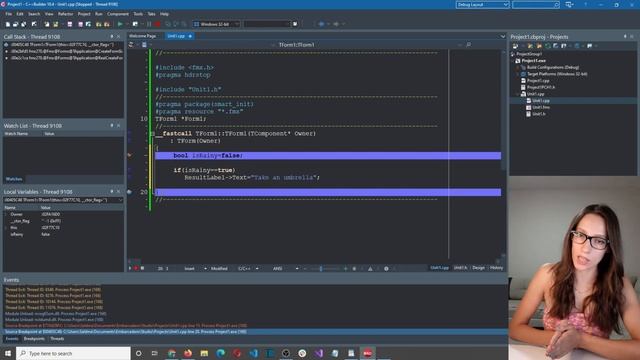Switch to the Unit1.h tab at editor bottom

point(460,268)
